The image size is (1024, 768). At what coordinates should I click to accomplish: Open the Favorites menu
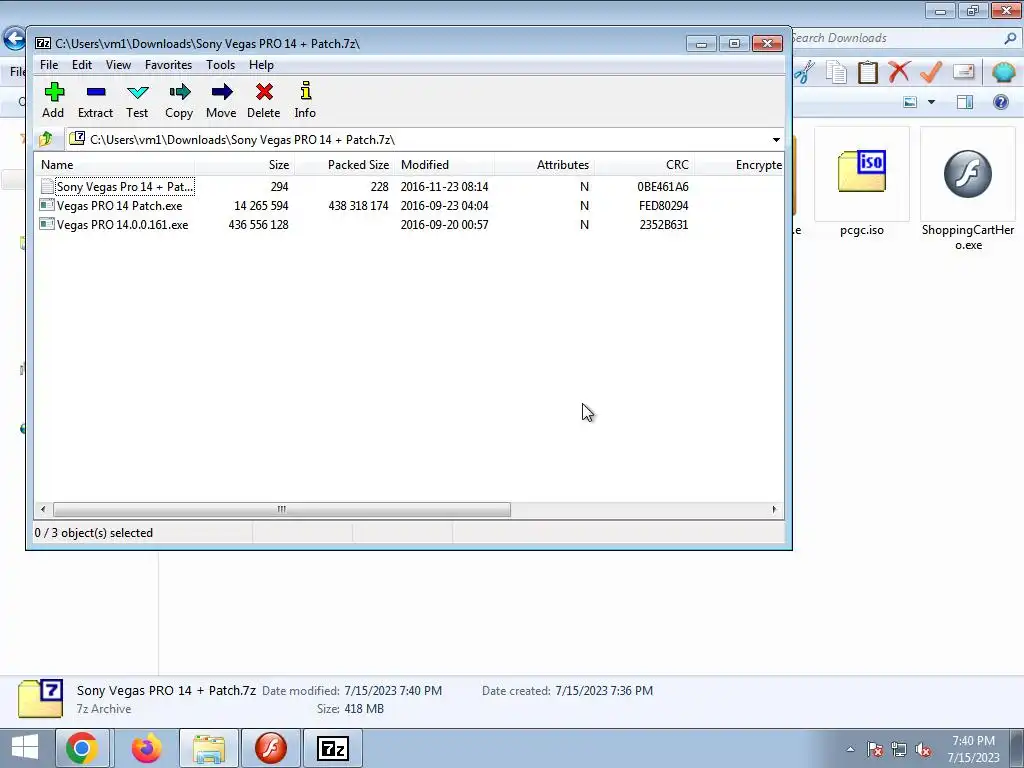tap(168, 65)
